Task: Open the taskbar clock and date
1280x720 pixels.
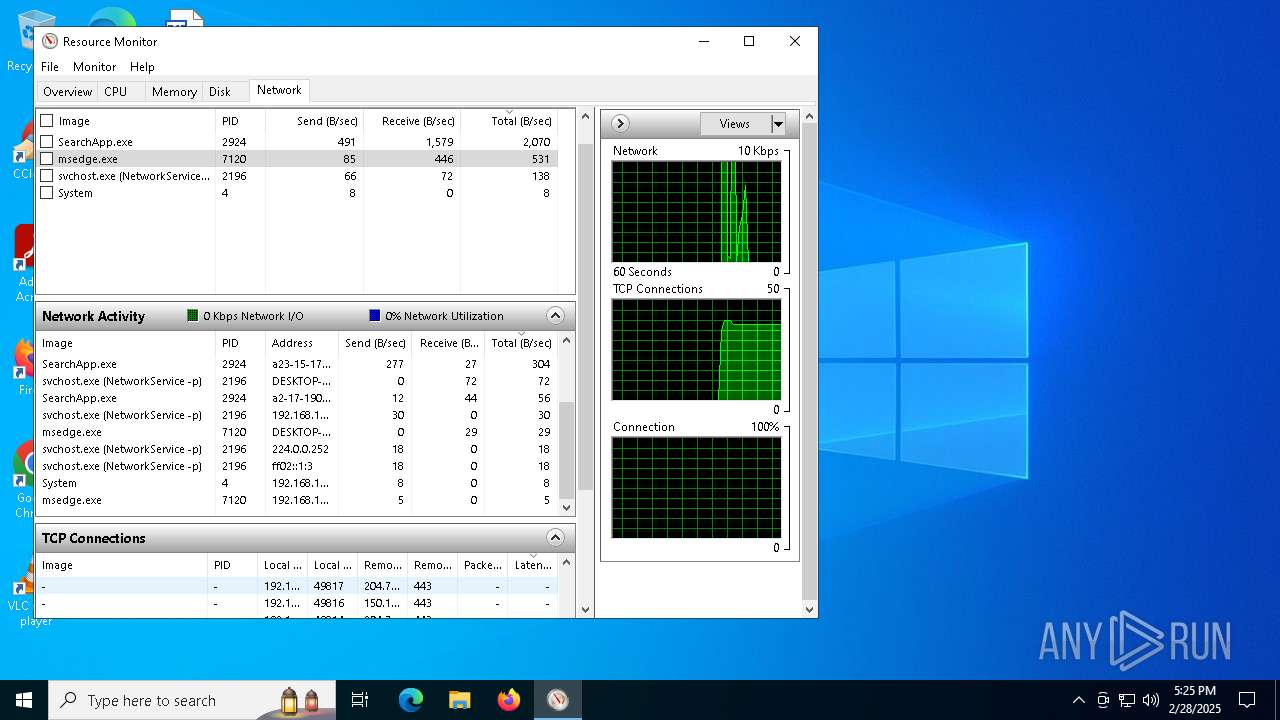Action: click(1196, 700)
